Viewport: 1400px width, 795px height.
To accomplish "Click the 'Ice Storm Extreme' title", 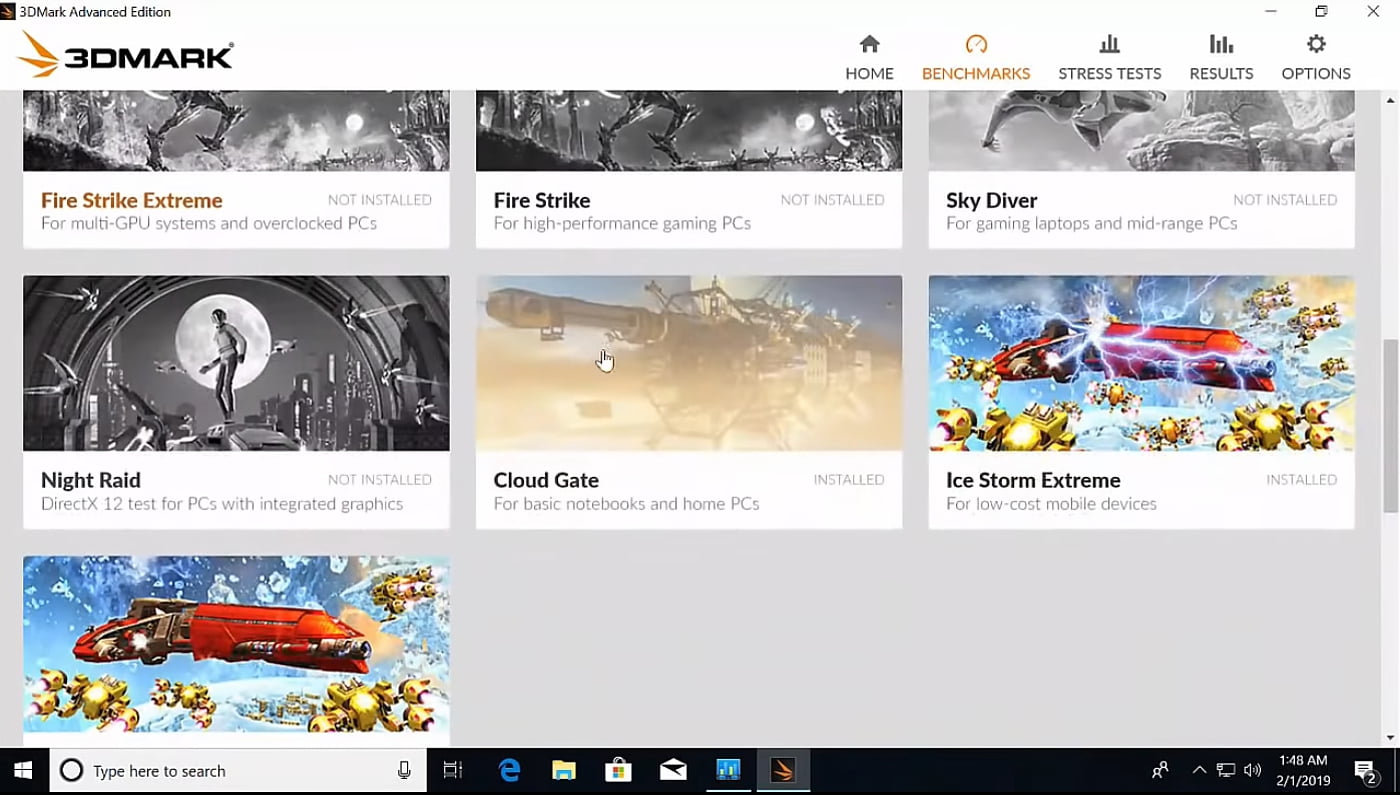I will (1033, 480).
